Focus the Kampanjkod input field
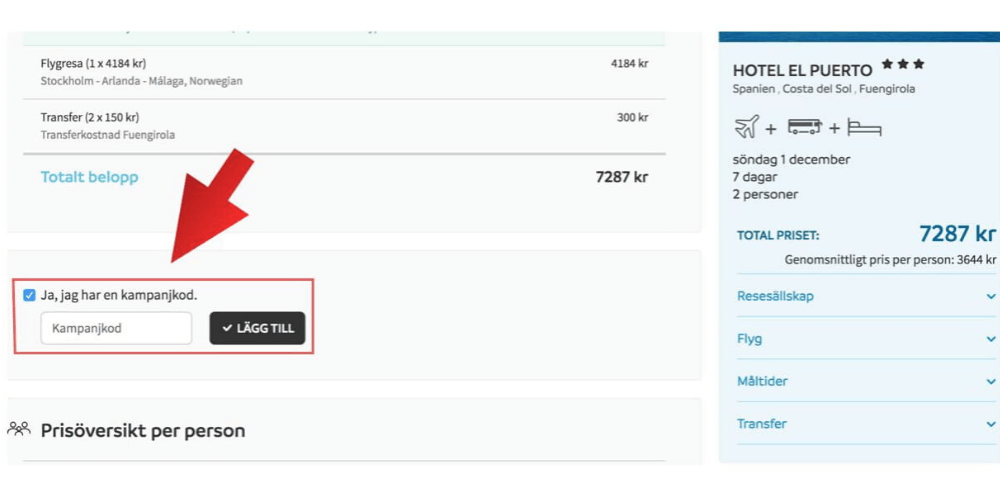This screenshot has height=500, width=1000. (115, 328)
